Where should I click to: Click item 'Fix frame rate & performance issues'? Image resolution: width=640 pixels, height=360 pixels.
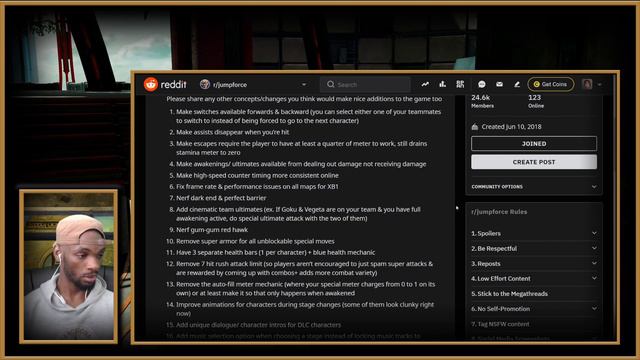(257, 187)
